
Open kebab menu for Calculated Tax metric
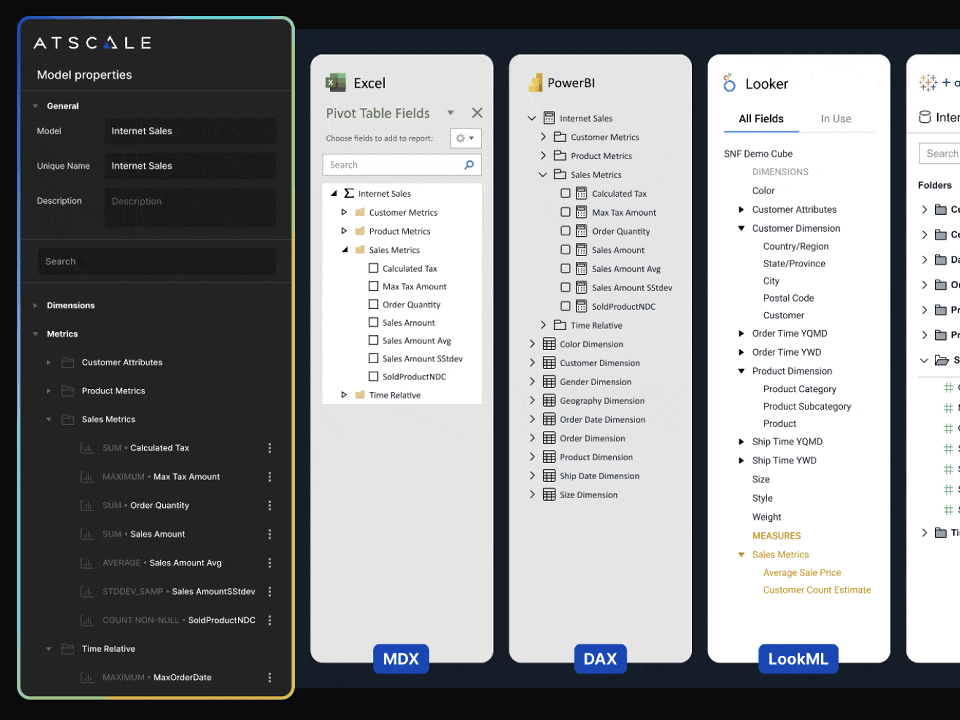pos(269,448)
